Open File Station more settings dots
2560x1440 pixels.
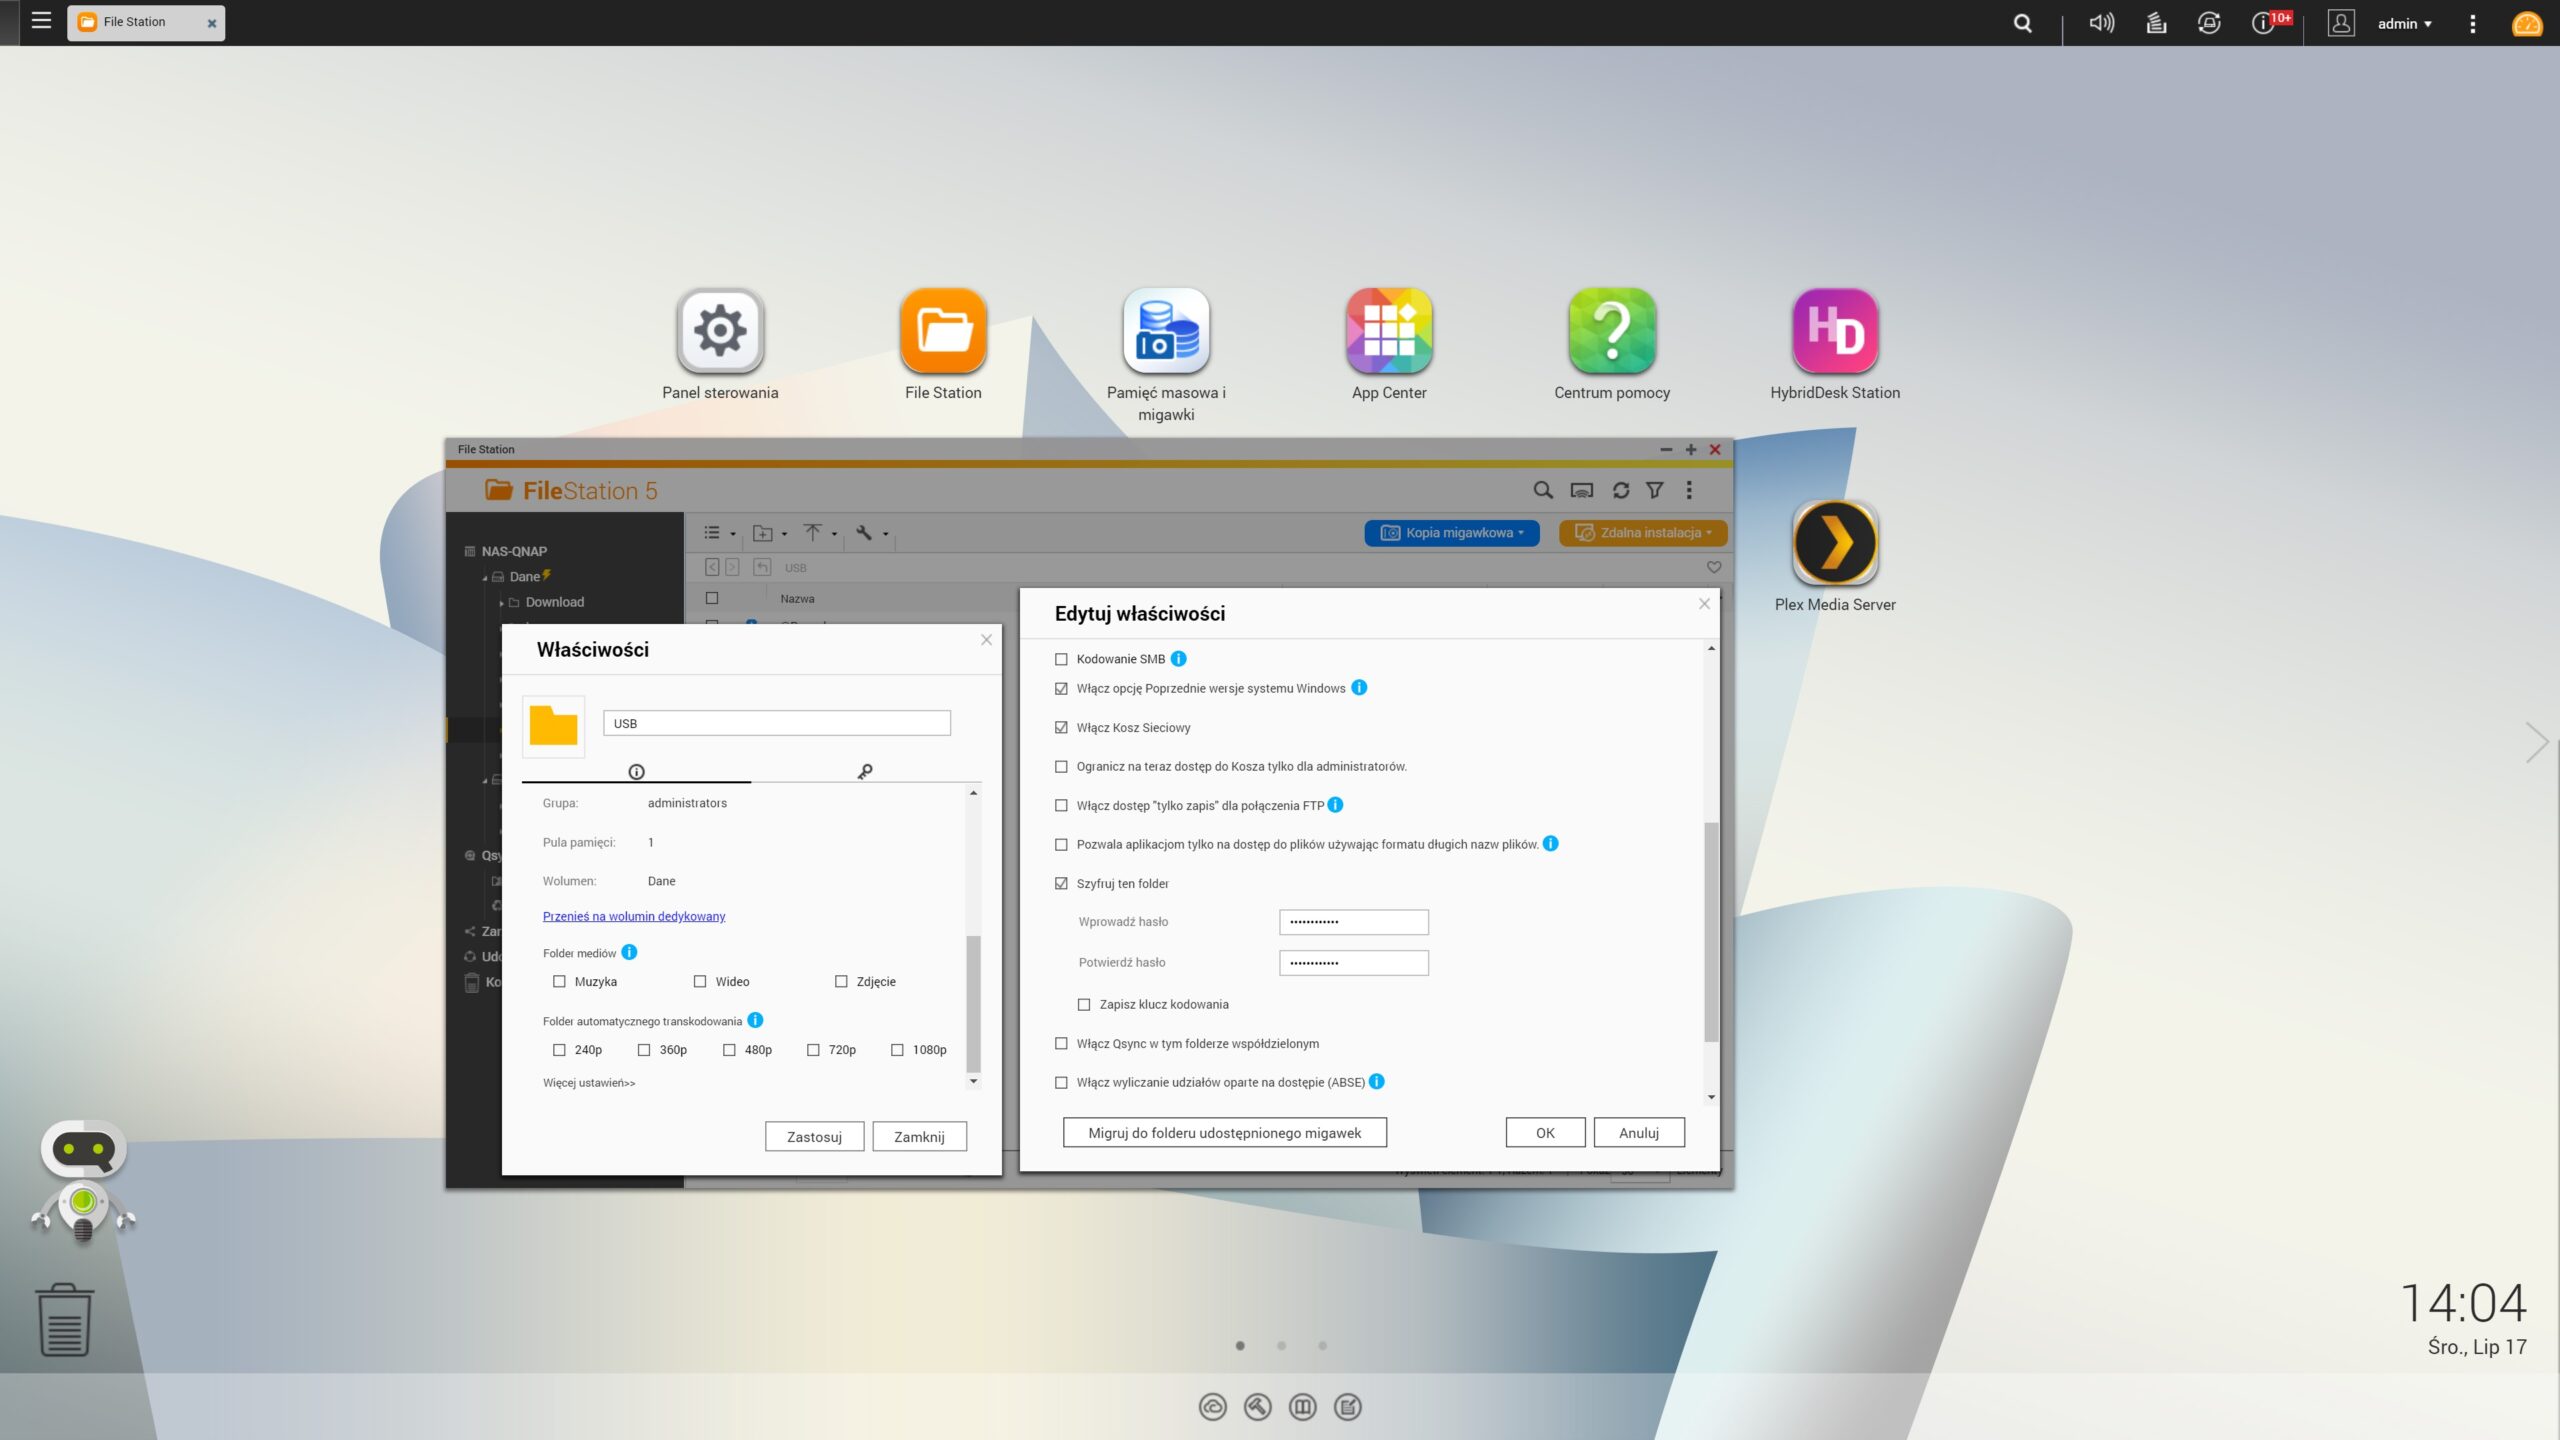[1689, 490]
